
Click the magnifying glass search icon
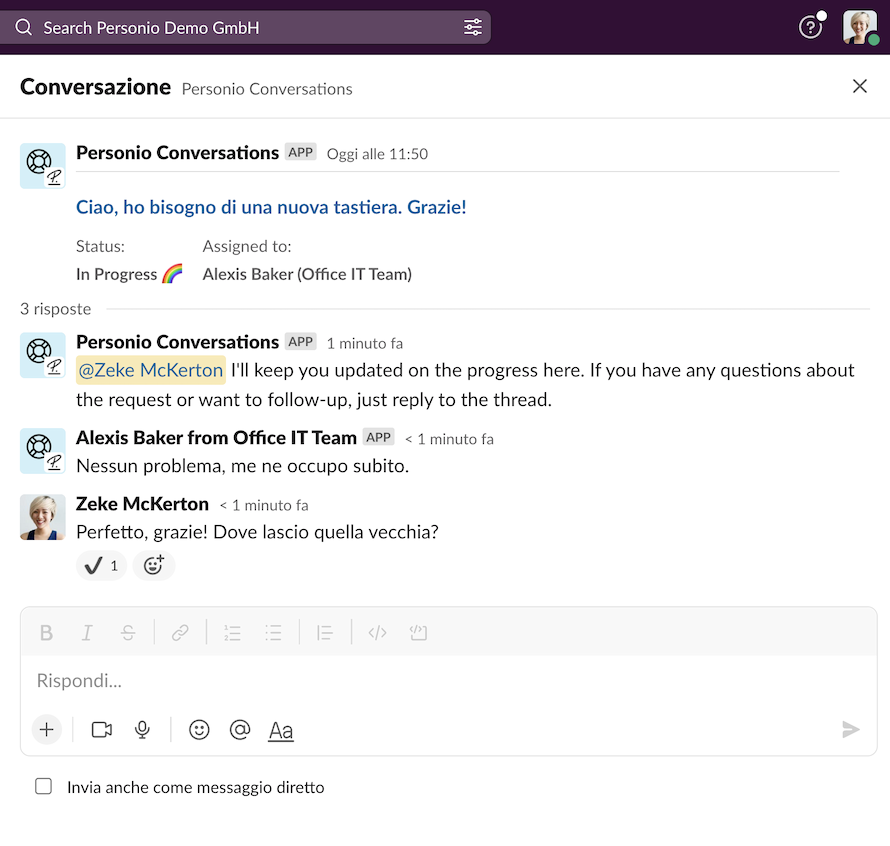[x=23, y=27]
